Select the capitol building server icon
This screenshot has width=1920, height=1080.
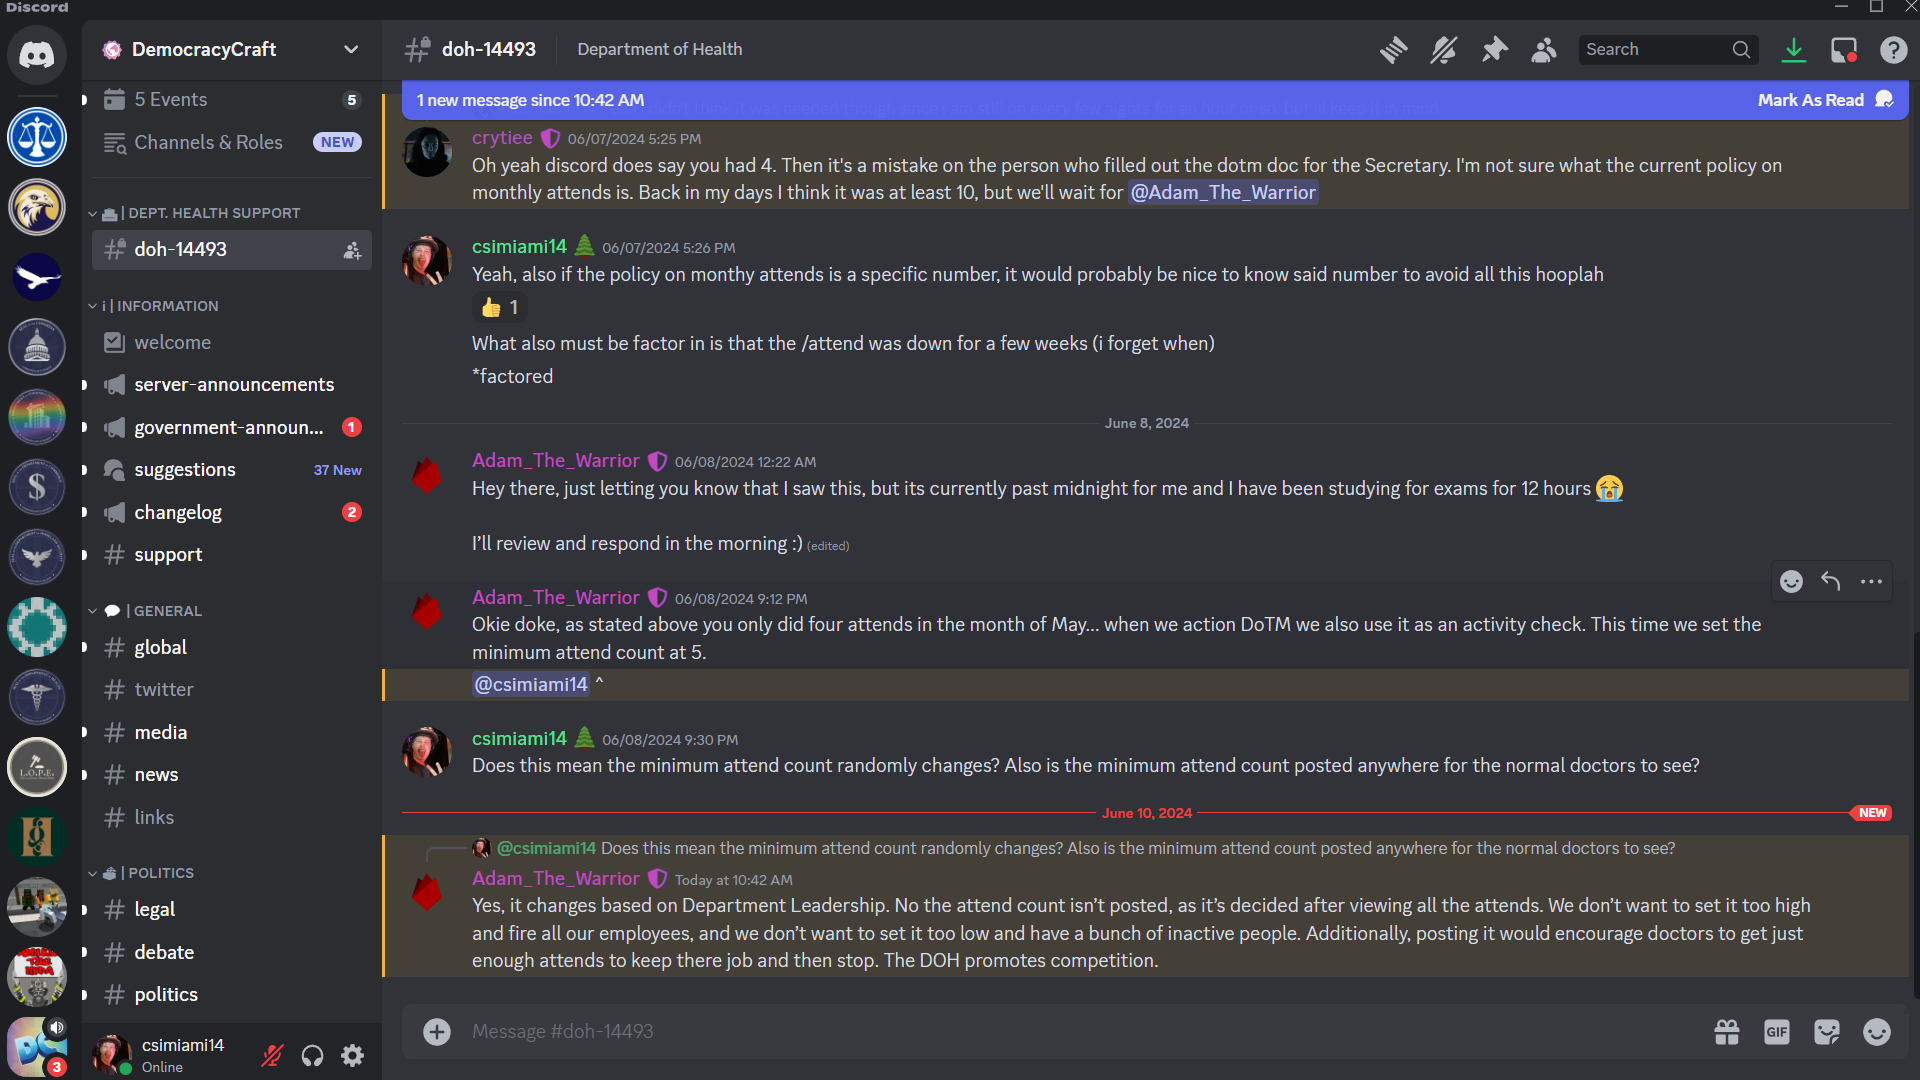[x=37, y=347]
